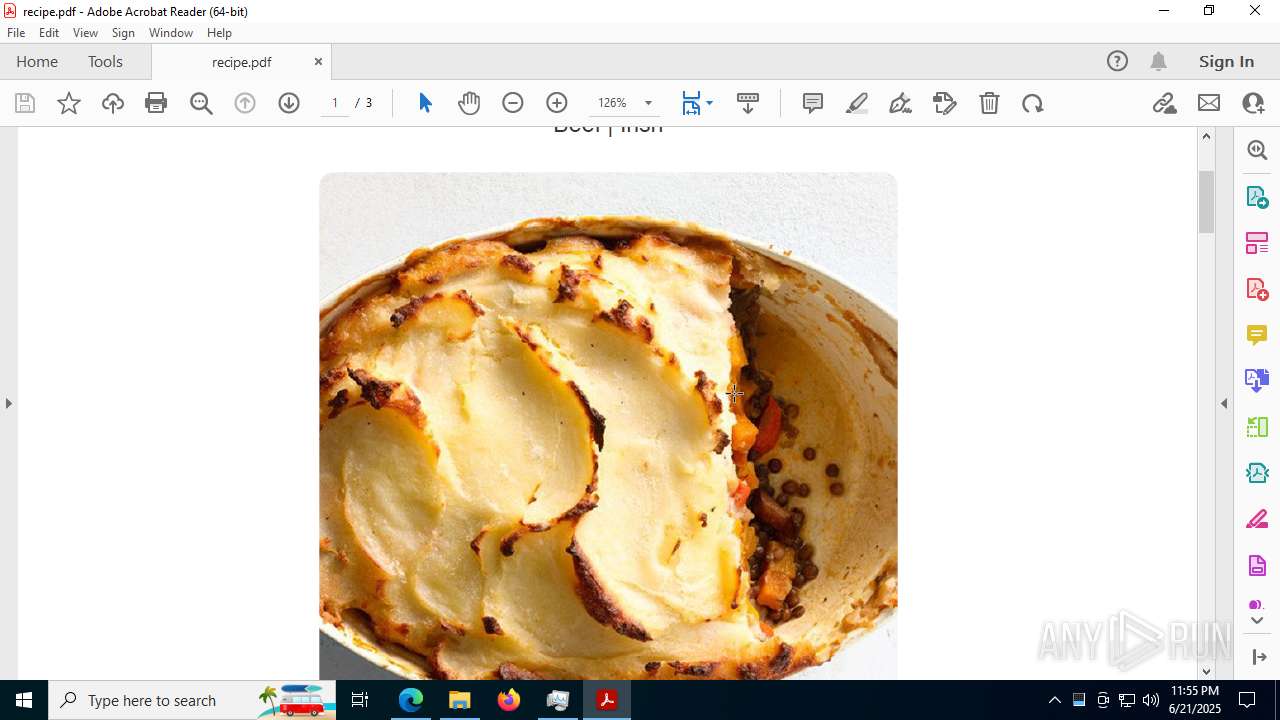The height and width of the screenshot is (720, 1280).
Task: Bookmark the document with star icon
Action: coord(69,103)
